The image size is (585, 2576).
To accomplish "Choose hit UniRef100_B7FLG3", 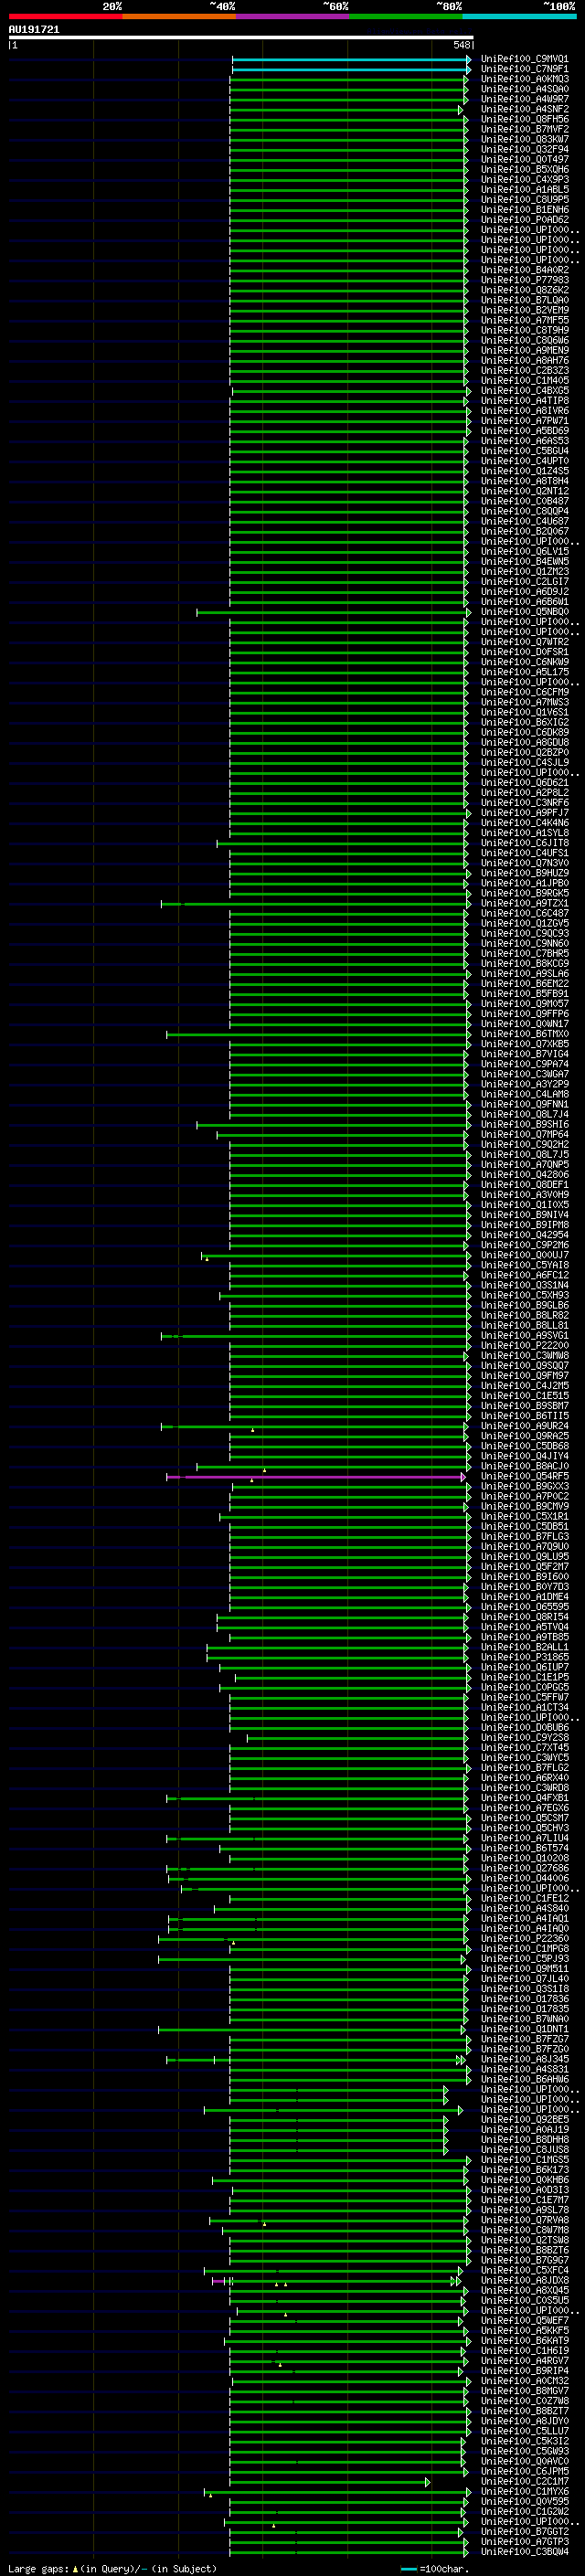I will tap(525, 1536).
